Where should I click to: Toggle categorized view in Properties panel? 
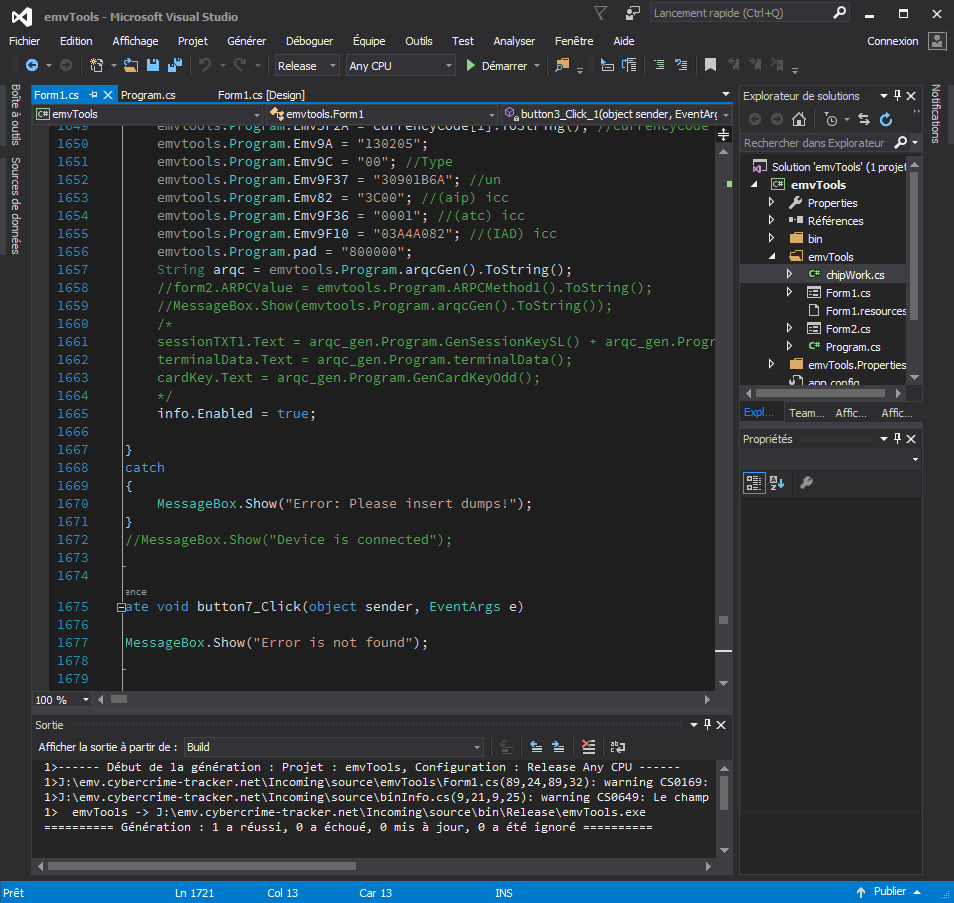click(753, 483)
